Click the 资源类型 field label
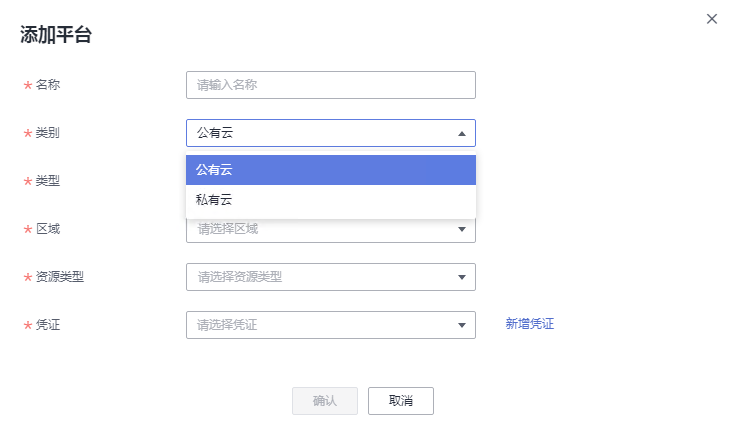This screenshot has width=731, height=422. (60, 277)
